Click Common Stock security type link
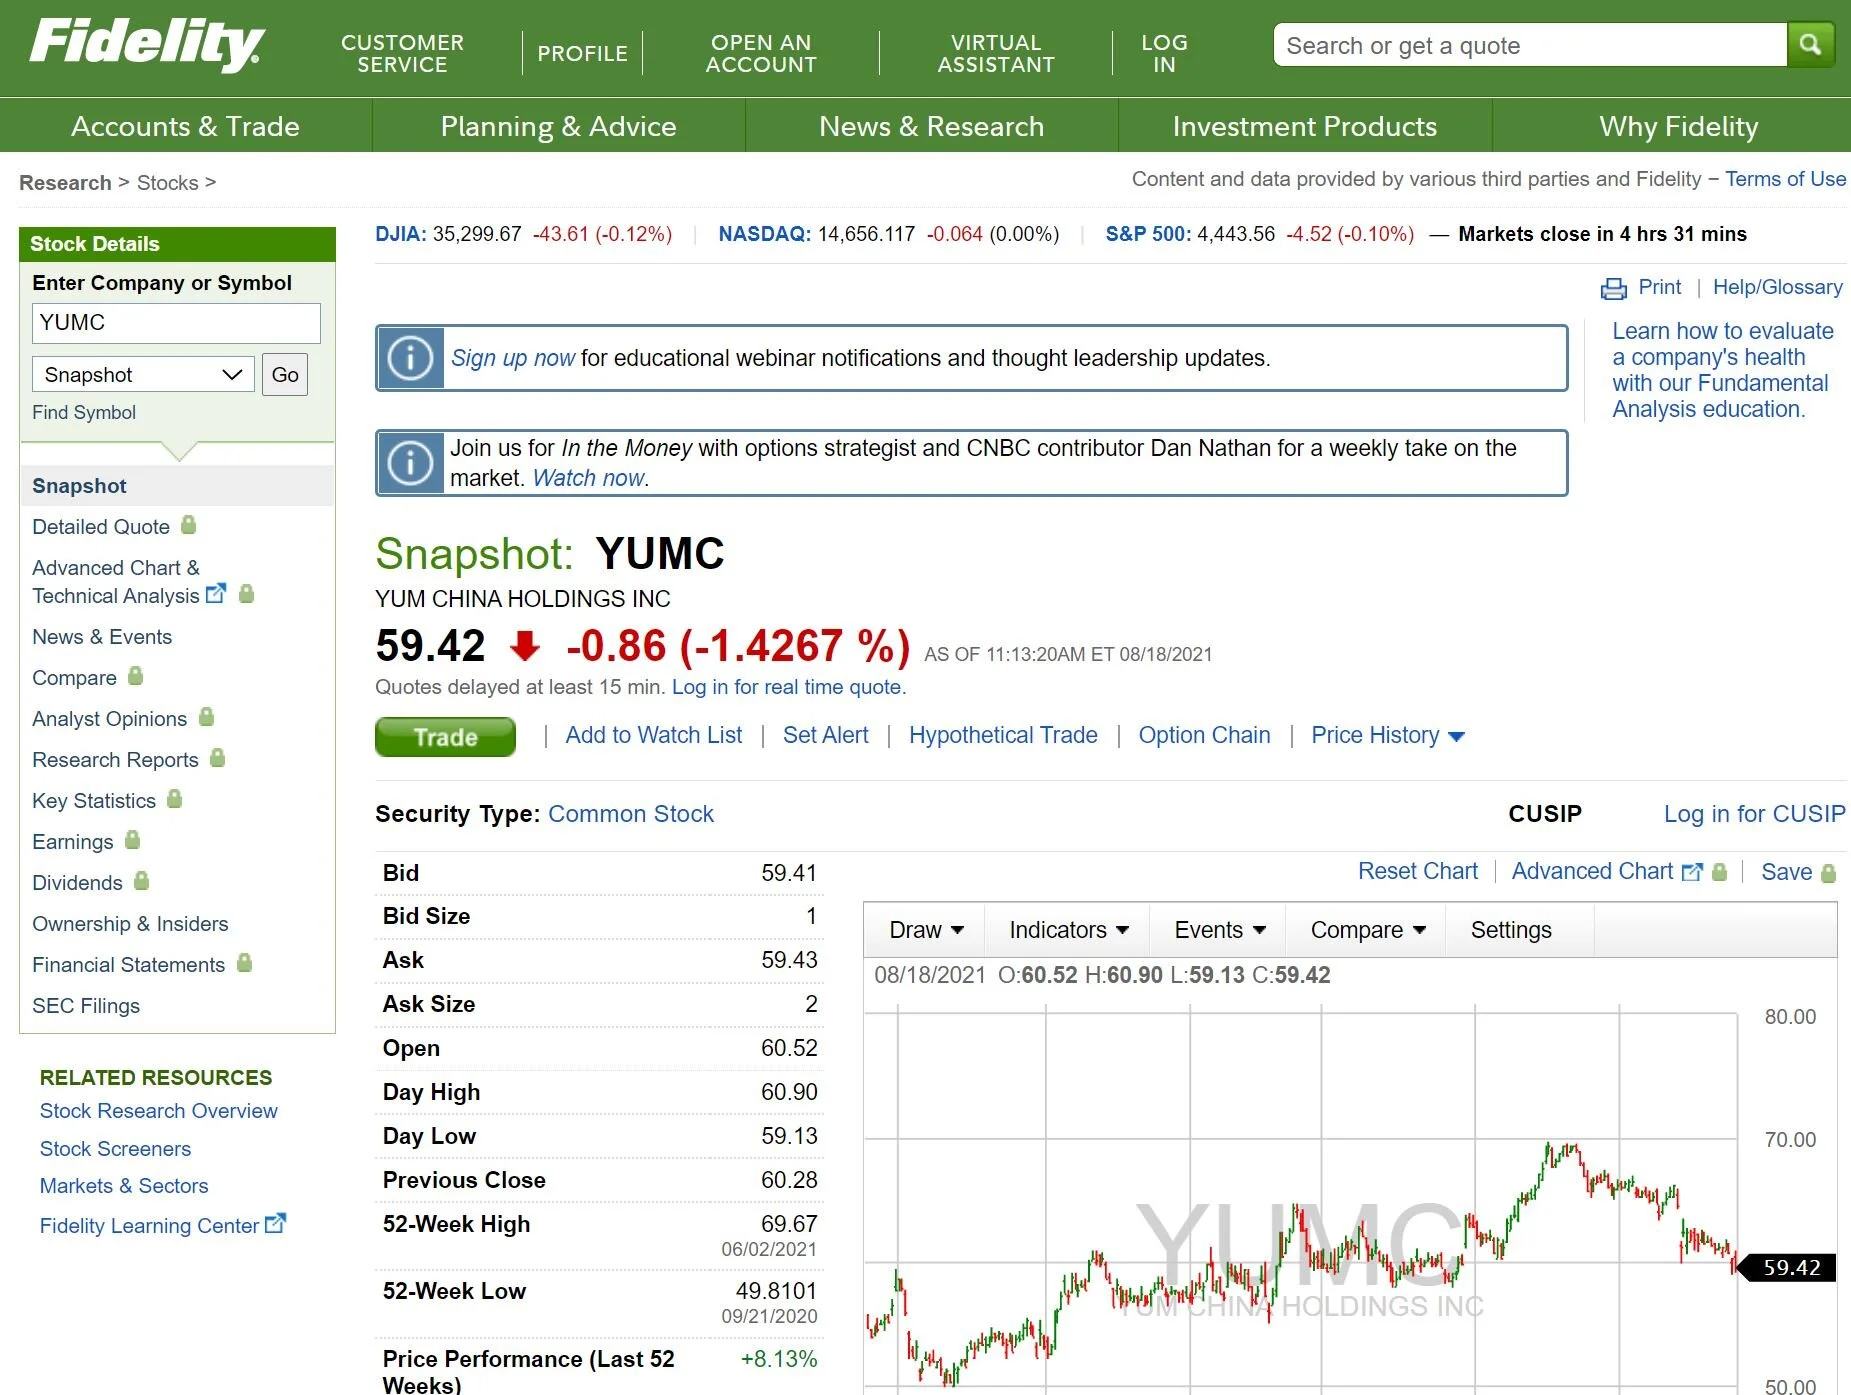Viewport: 1851px width, 1395px height. tap(631, 813)
